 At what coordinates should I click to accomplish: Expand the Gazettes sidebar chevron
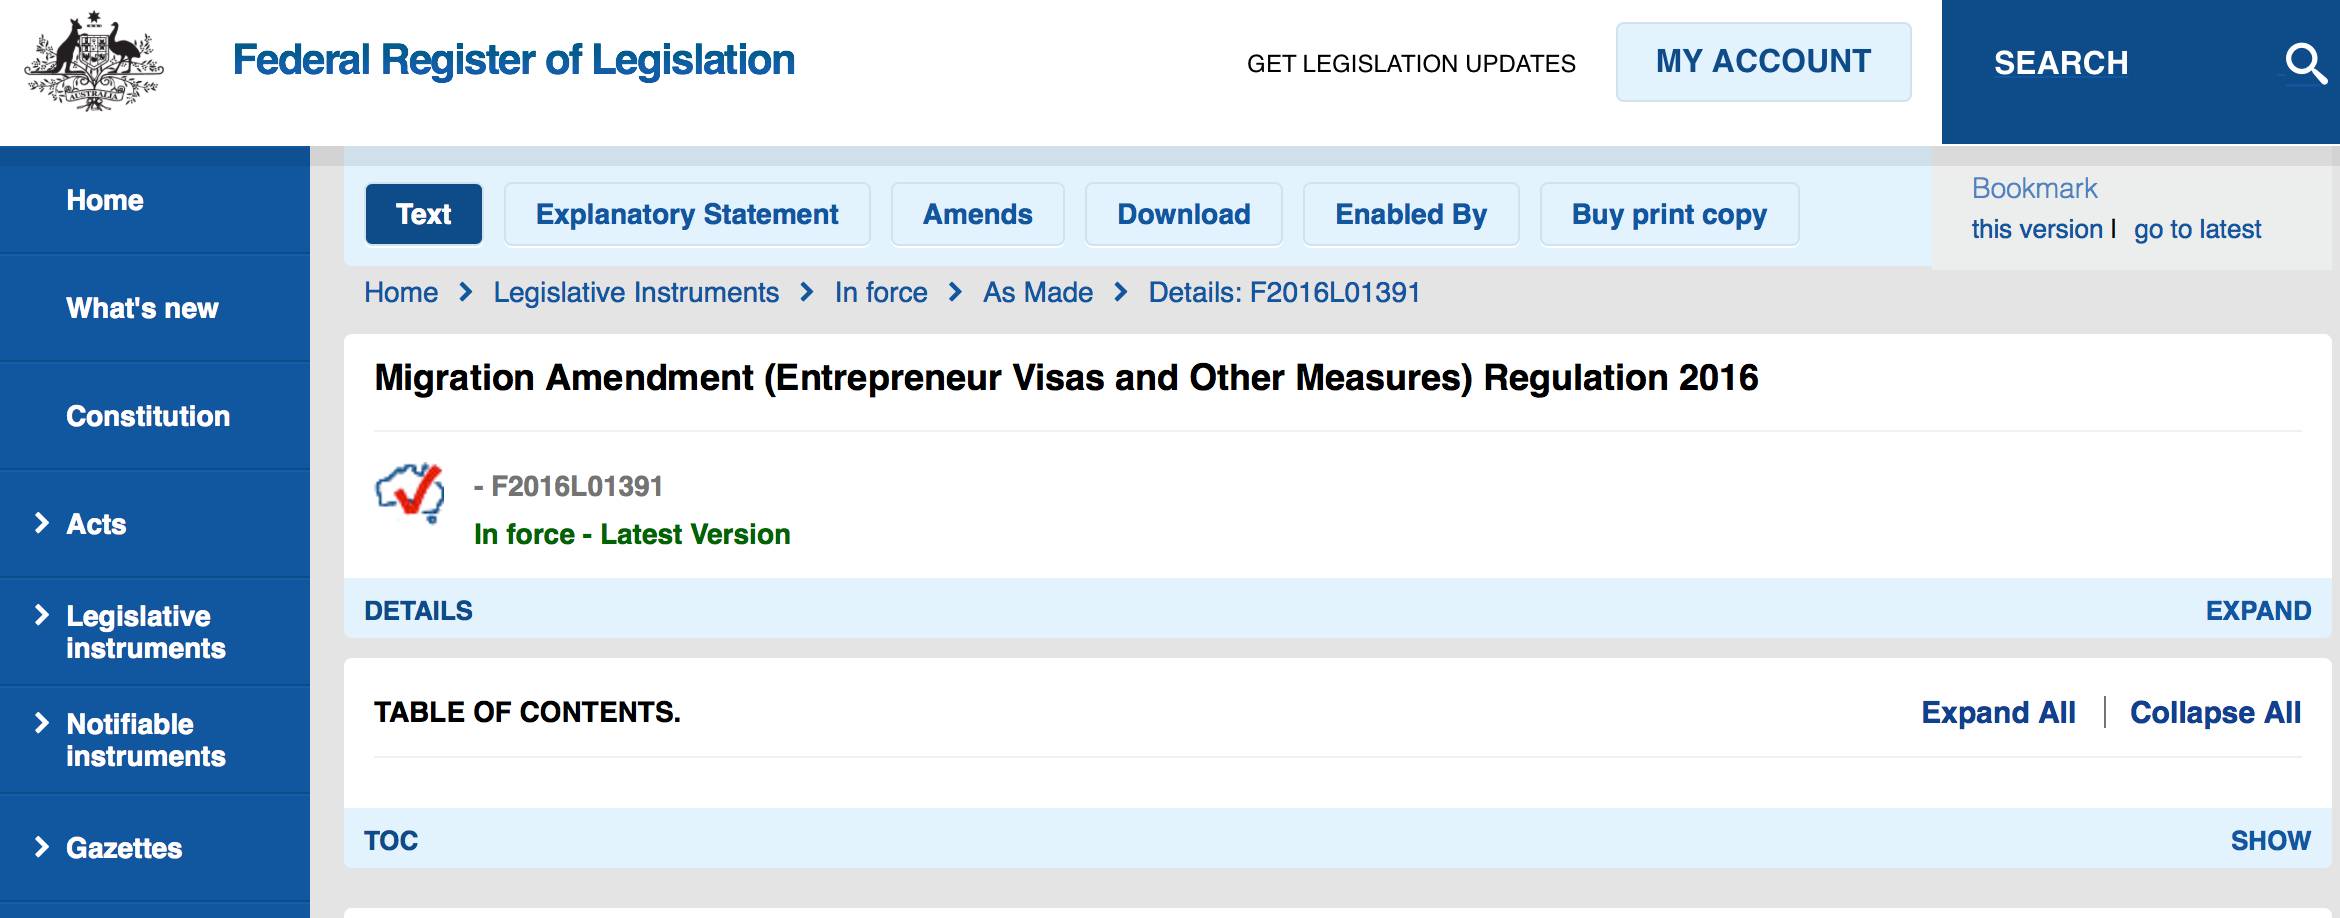pyautogui.click(x=42, y=847)
